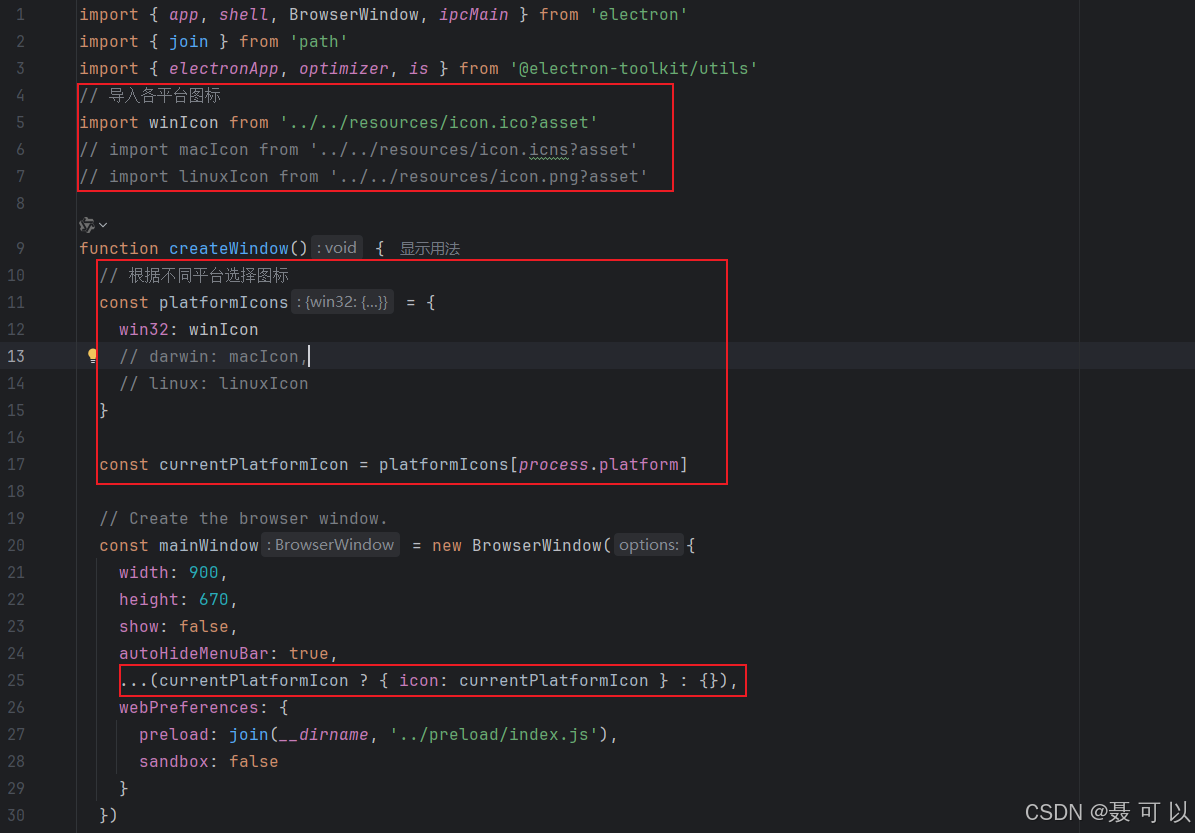Click the '// linux: linuxIcon' comment
Viewport: 1195px width, 833px height.
[x=213, y=383]
